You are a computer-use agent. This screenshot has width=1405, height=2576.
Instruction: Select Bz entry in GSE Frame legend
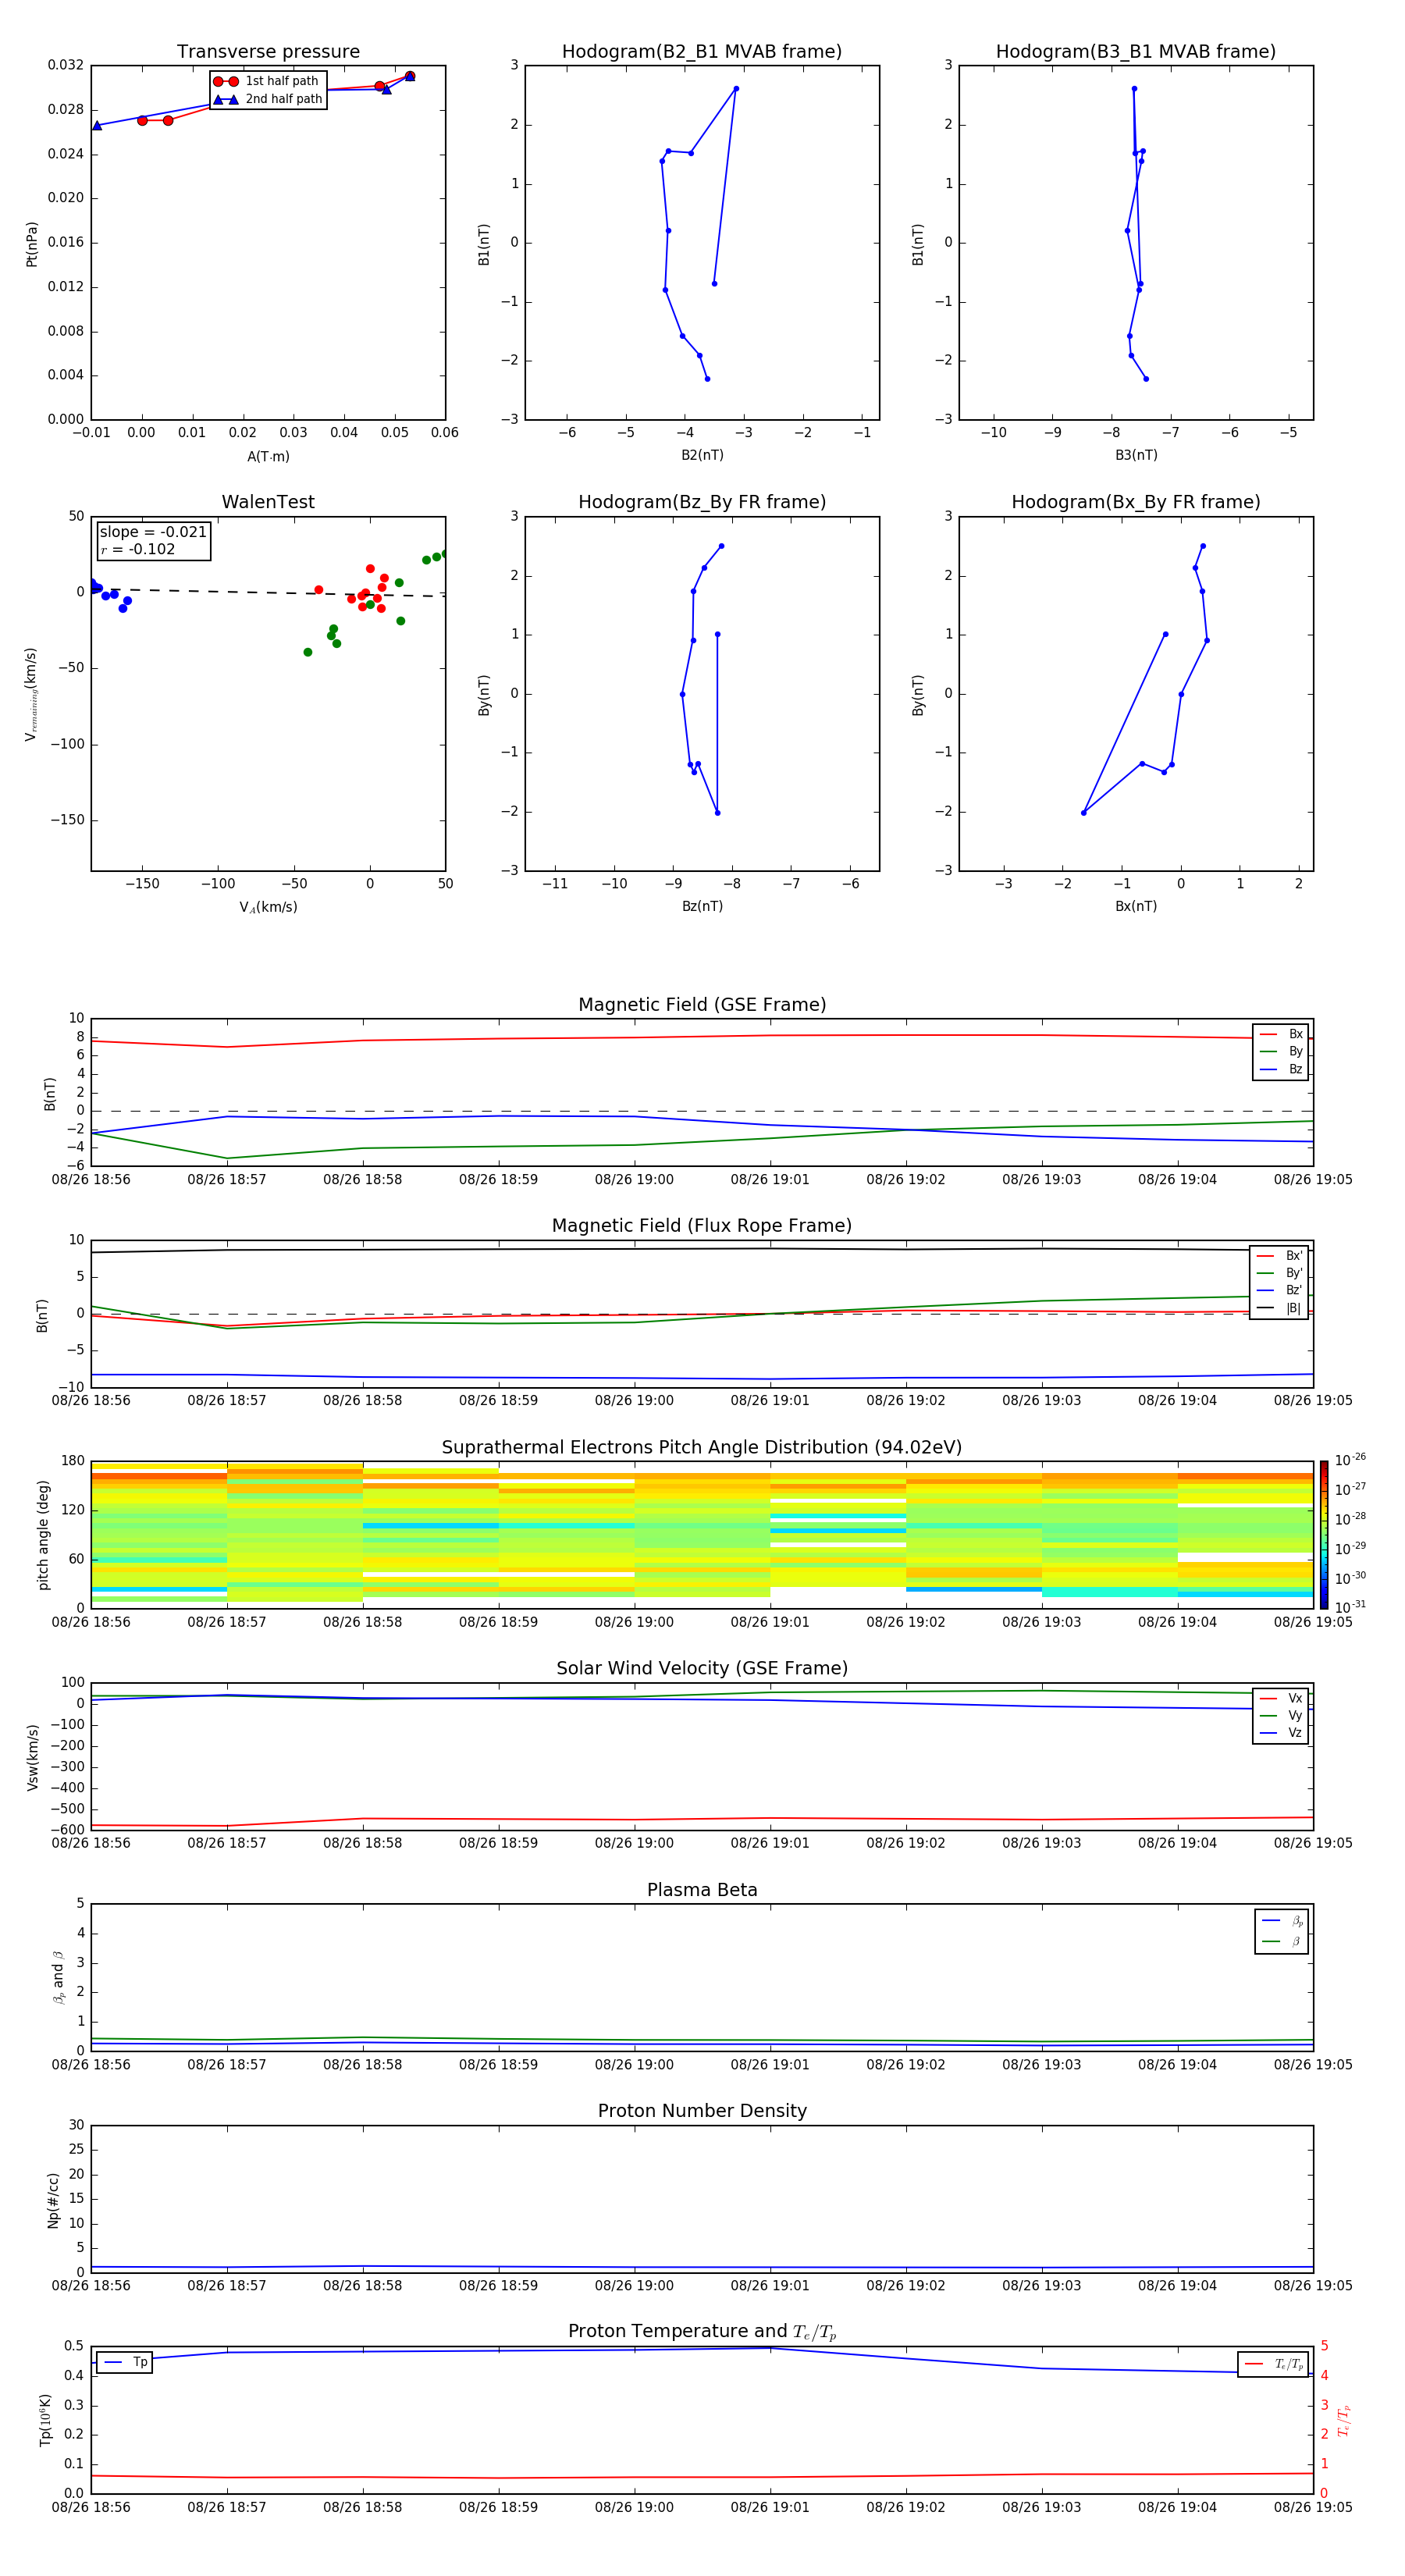point(1281,1069)
